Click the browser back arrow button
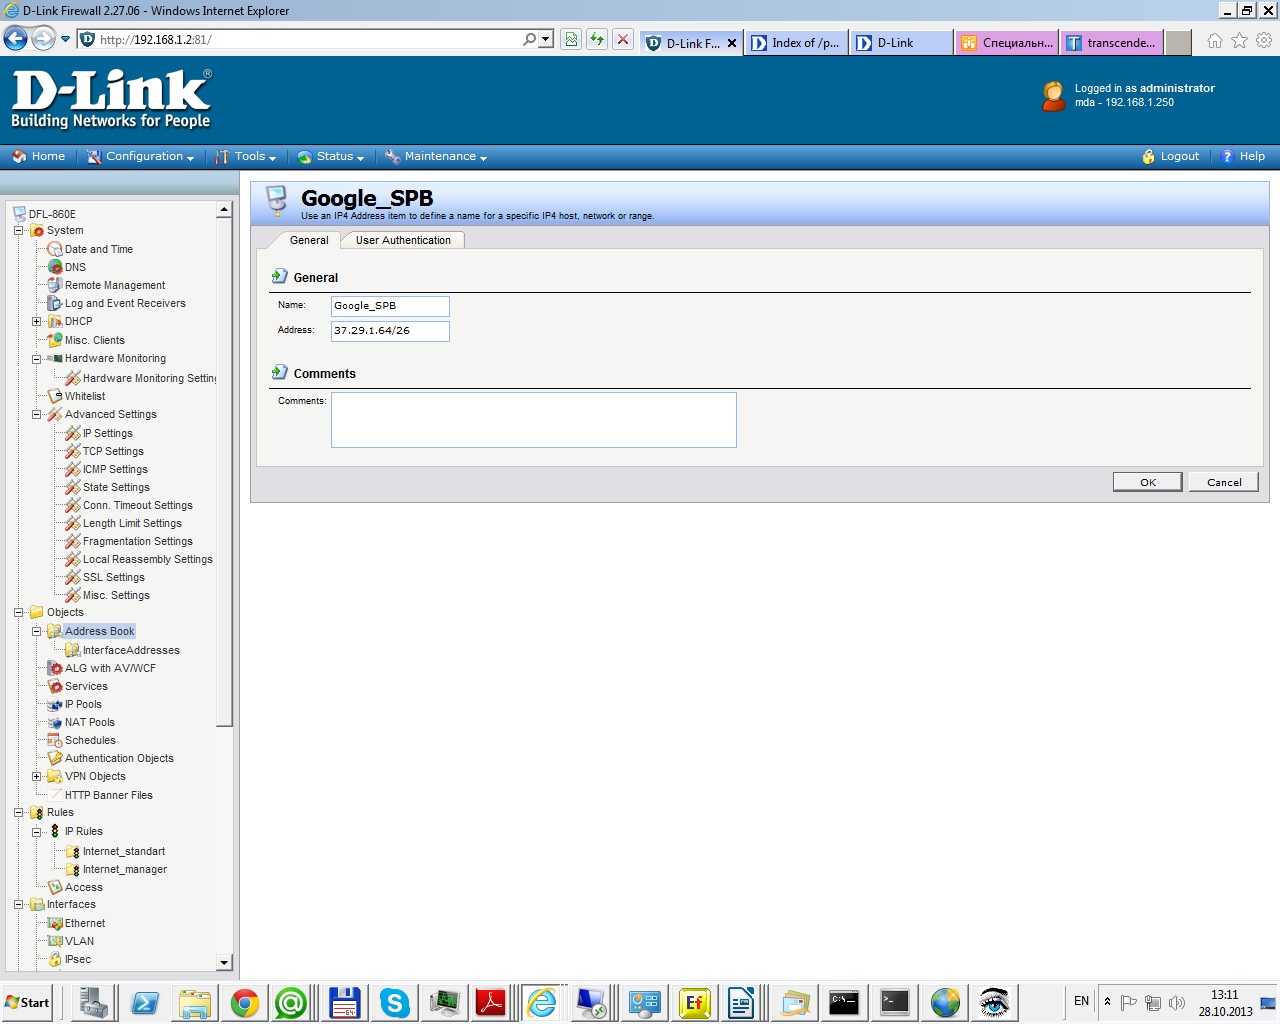The height and width of the screenshot is (1024, 1280). pyautogui.click(x=15, y=39)
